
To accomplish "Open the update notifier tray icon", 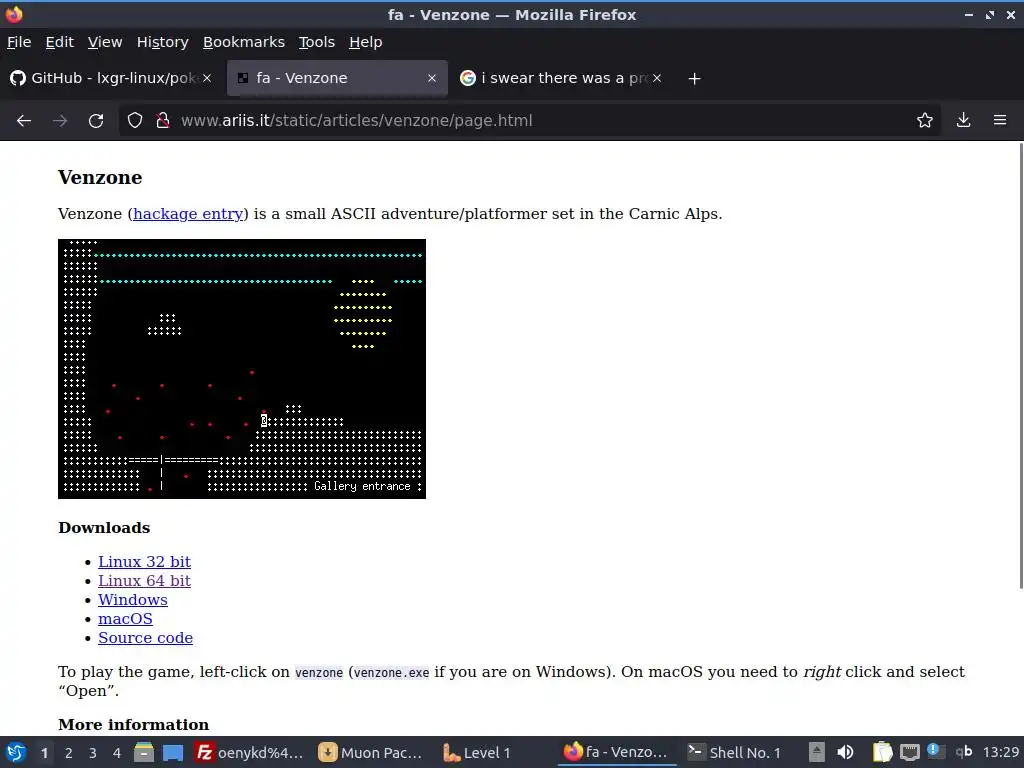I will pos(935,751).
